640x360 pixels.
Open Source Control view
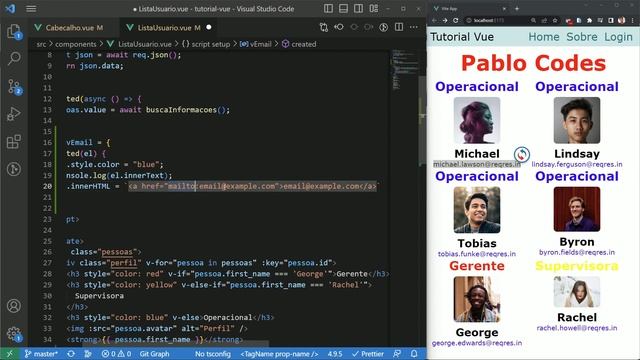(x=14, y=87)
